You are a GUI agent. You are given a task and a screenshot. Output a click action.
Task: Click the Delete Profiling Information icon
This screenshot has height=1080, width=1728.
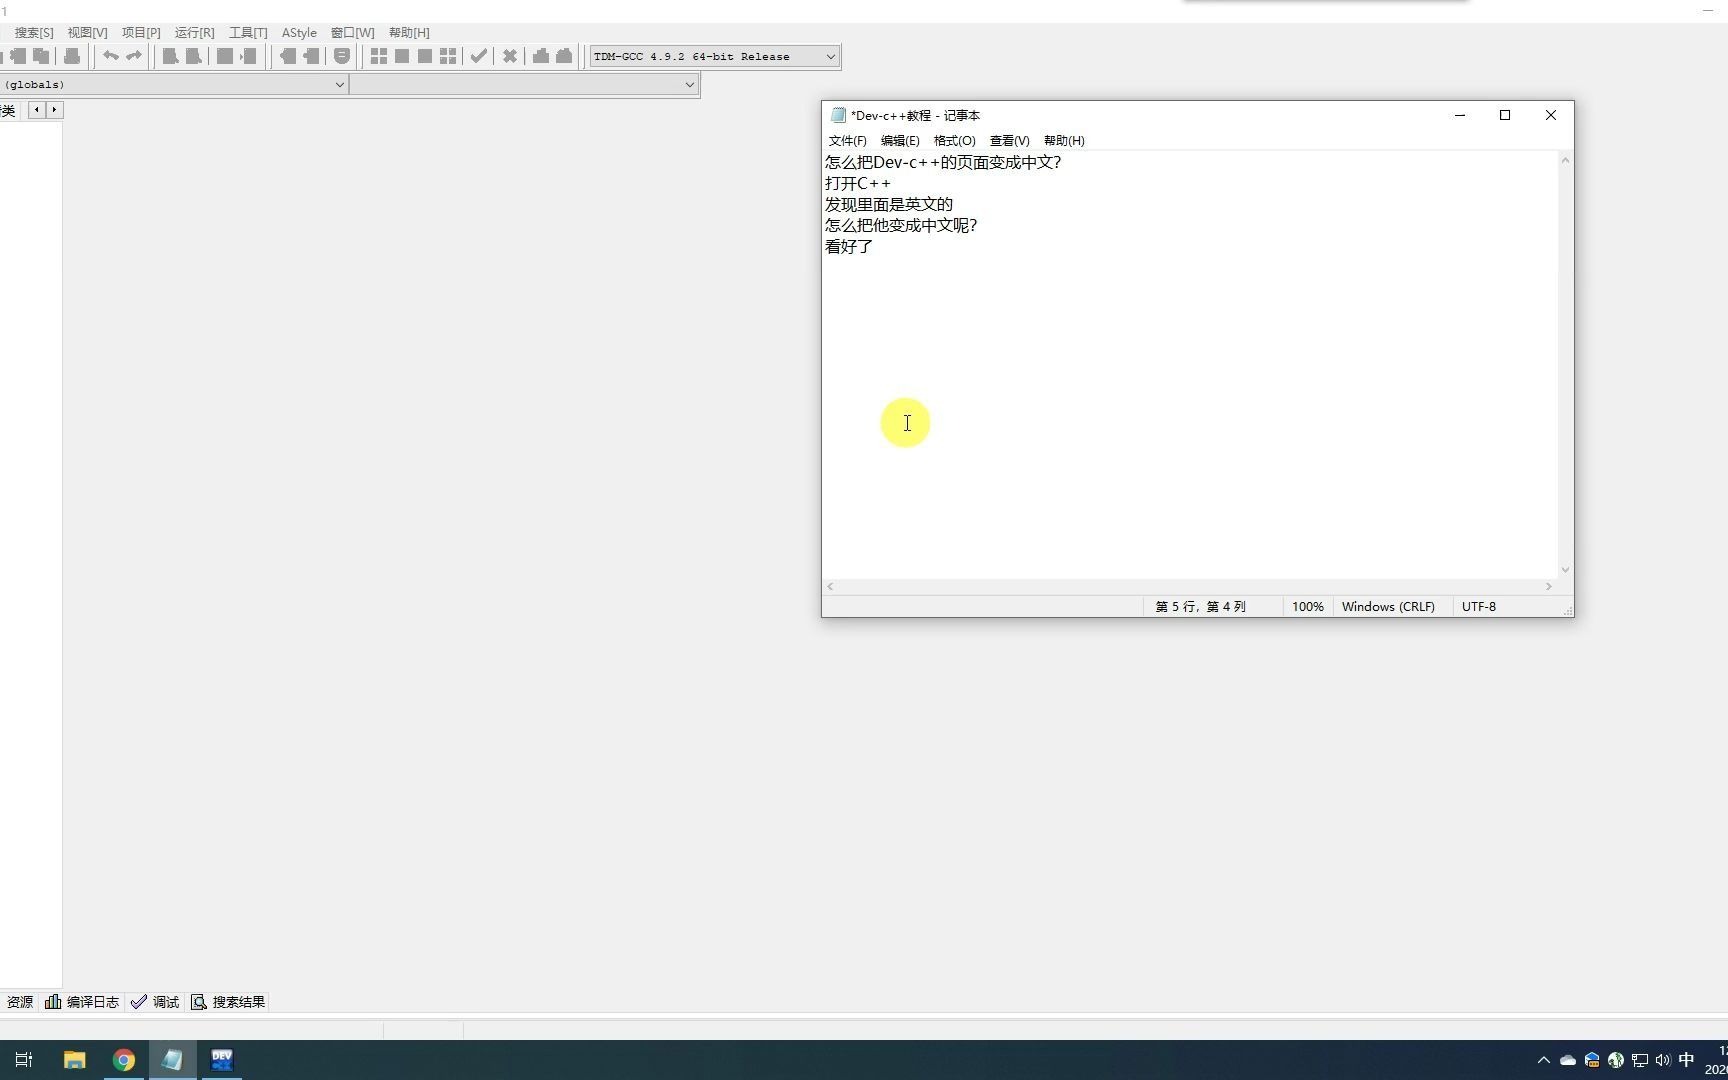tap(564, 56)
